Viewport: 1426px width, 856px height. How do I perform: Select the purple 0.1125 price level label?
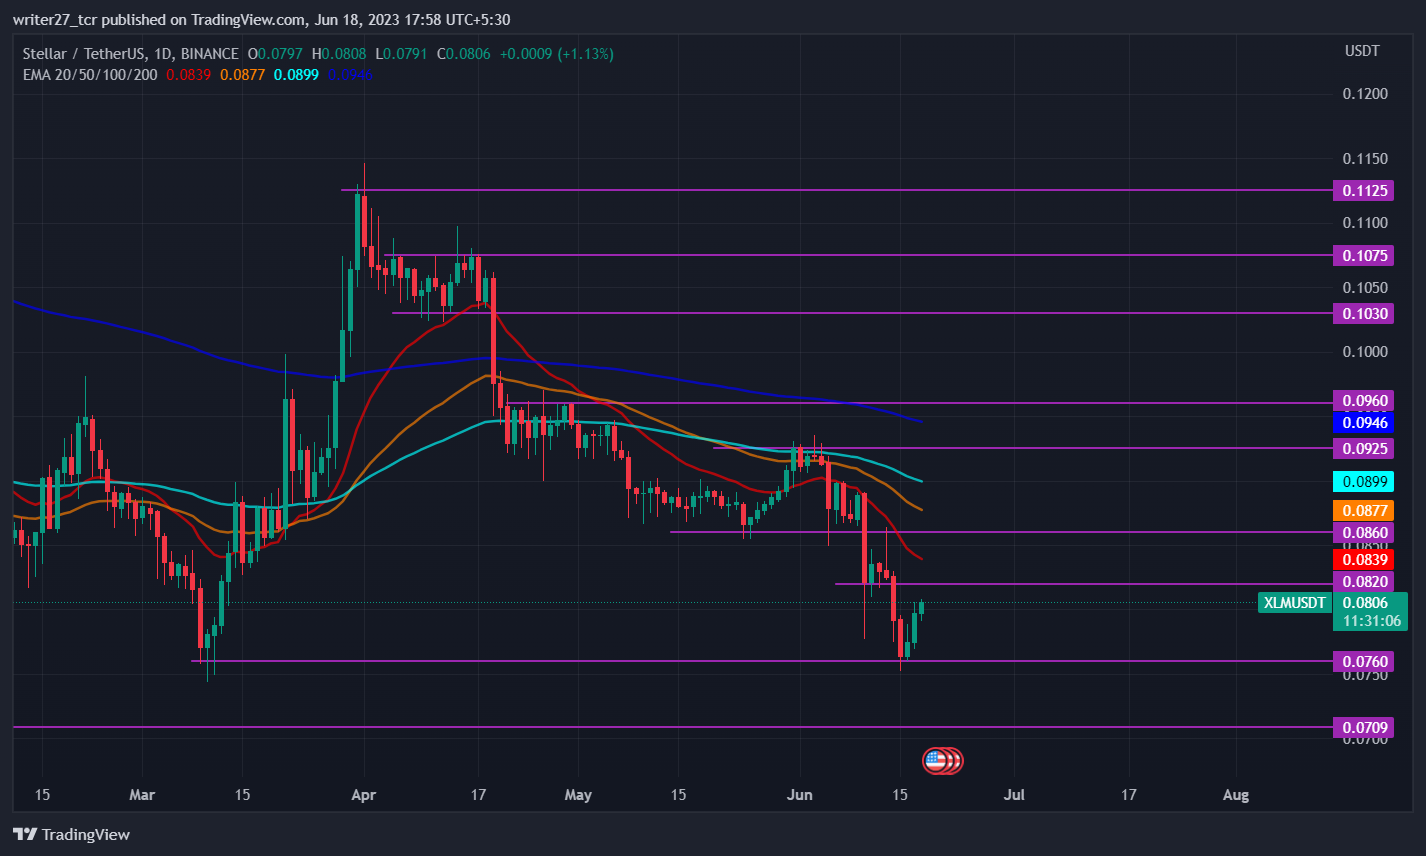click(x=1363, y=190)
